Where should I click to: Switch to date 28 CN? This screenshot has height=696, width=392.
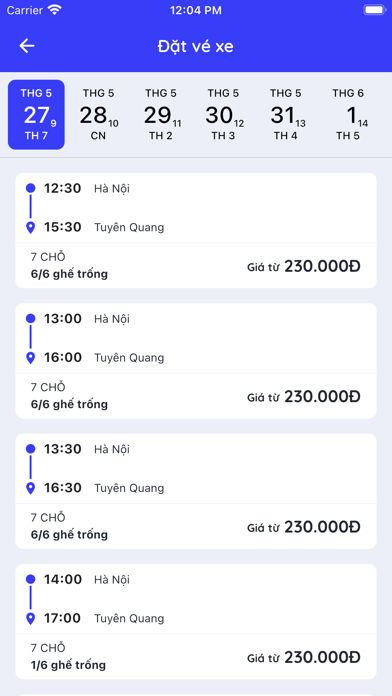99,115
